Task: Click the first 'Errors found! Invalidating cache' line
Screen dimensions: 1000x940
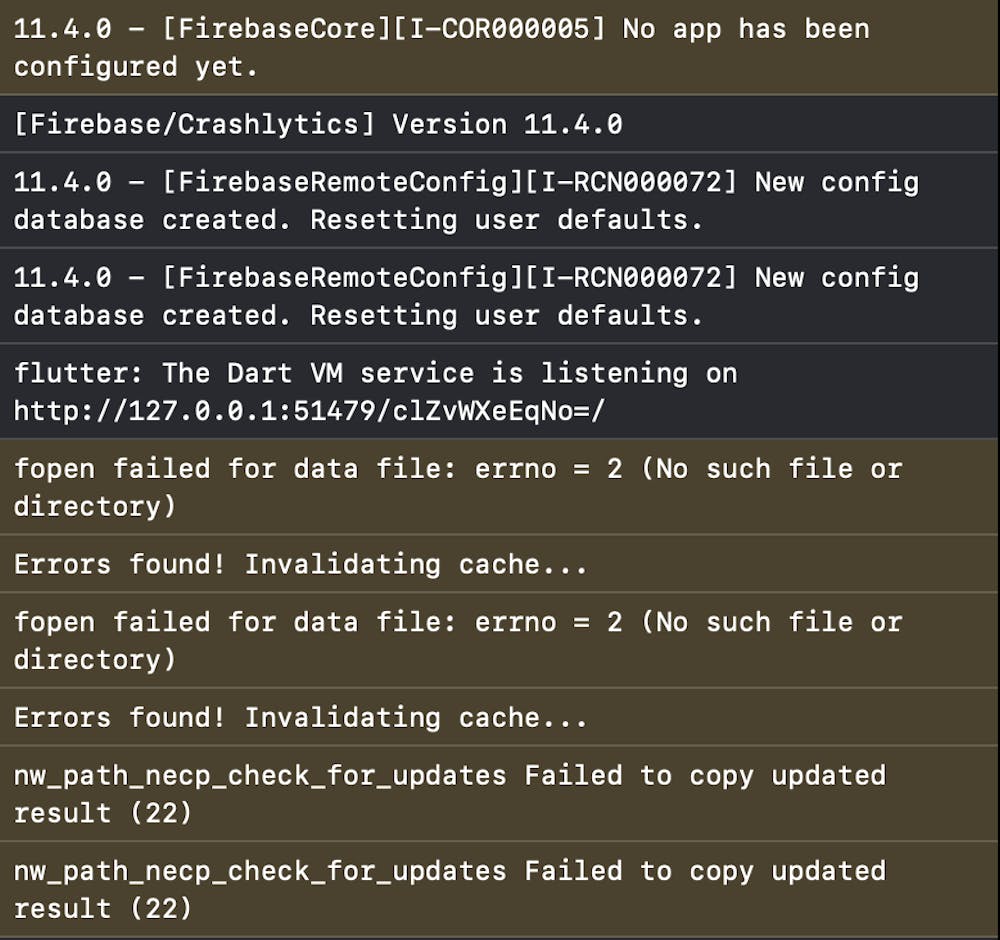Action: (x=300, y=564)
